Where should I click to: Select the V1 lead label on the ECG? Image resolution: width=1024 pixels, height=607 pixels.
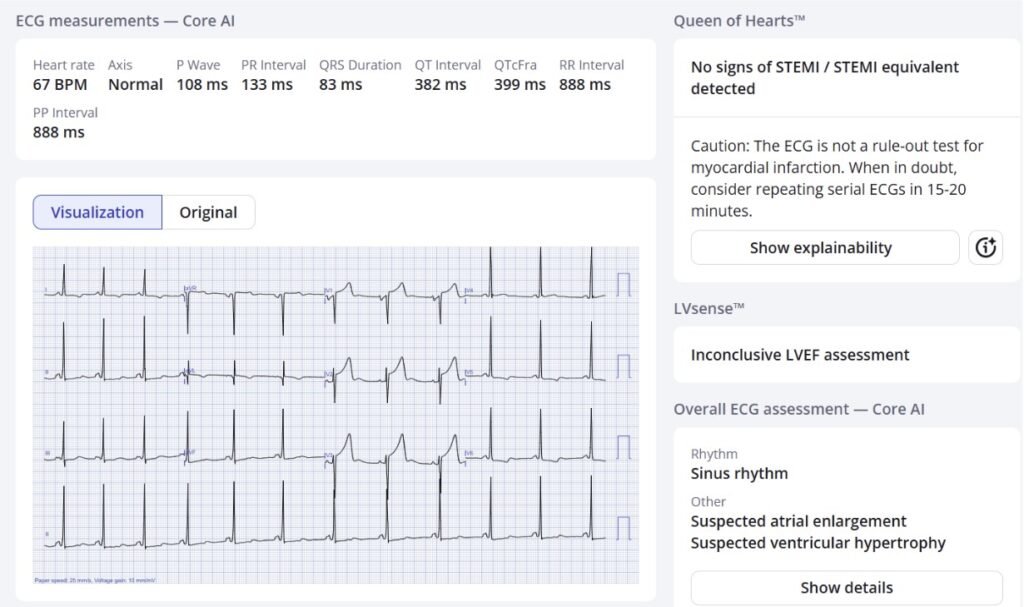[328, 290]
